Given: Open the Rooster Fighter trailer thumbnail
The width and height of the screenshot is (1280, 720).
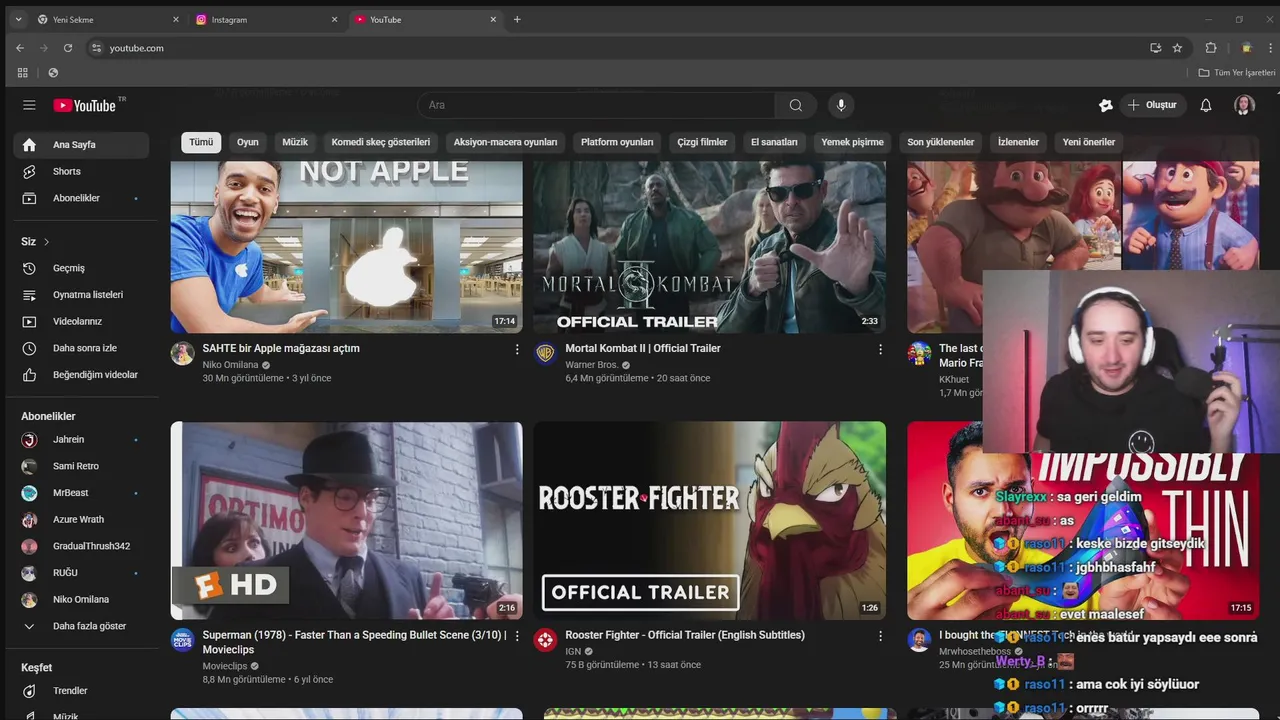Looking at the screenshot, I should [x=709, y=520].
